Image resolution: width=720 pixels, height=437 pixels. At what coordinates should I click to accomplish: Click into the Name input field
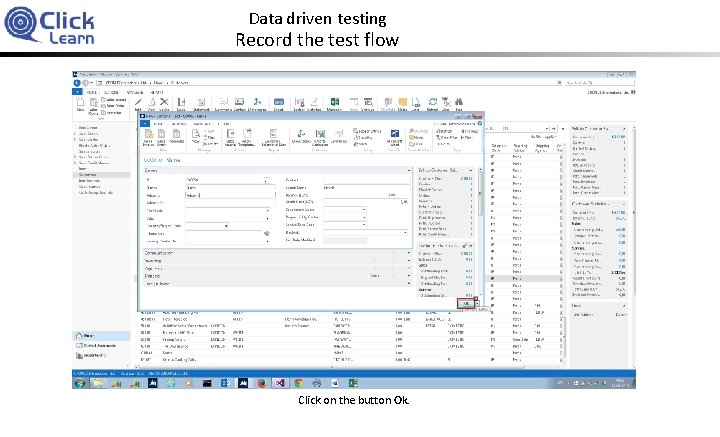pos(230,187)
